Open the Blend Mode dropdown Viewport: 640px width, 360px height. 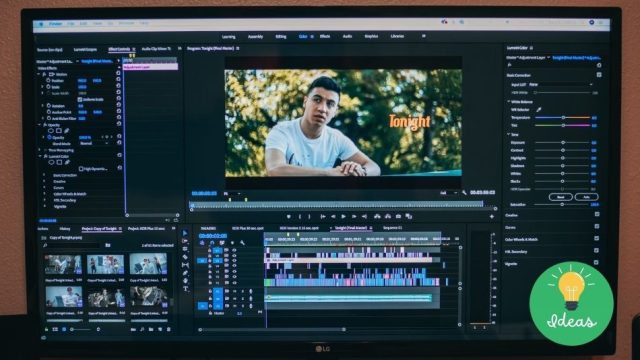click(x=94, y=144)
